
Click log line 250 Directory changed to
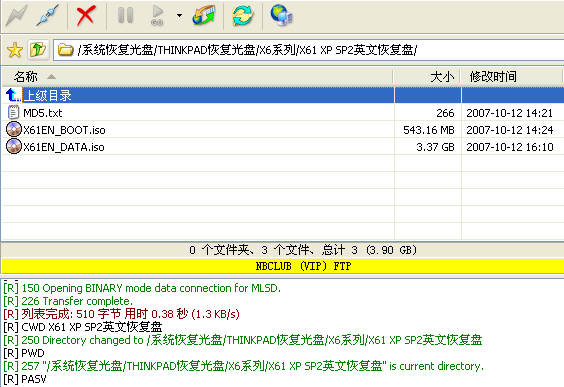tap(243, 340)
